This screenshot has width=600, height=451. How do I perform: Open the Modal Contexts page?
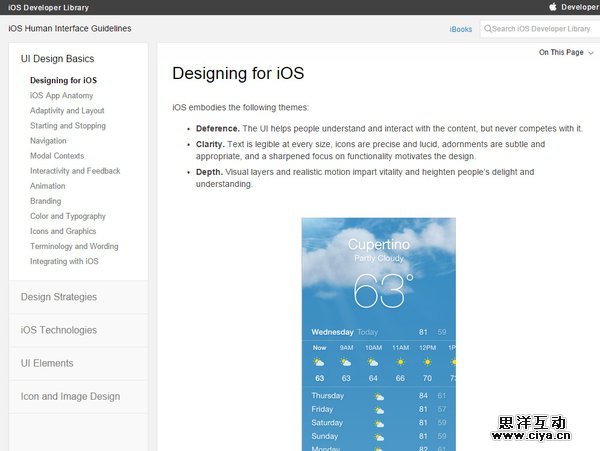57,156
